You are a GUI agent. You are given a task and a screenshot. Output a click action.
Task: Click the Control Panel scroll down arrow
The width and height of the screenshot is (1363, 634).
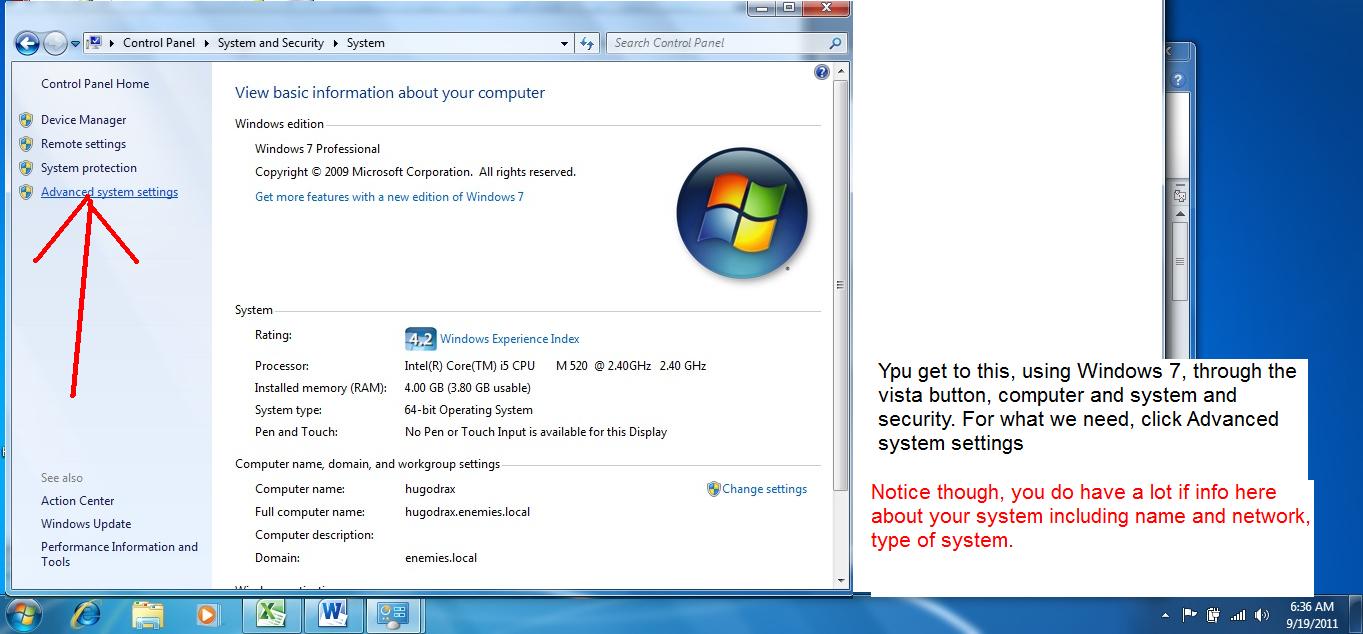[x=842, y=582]
